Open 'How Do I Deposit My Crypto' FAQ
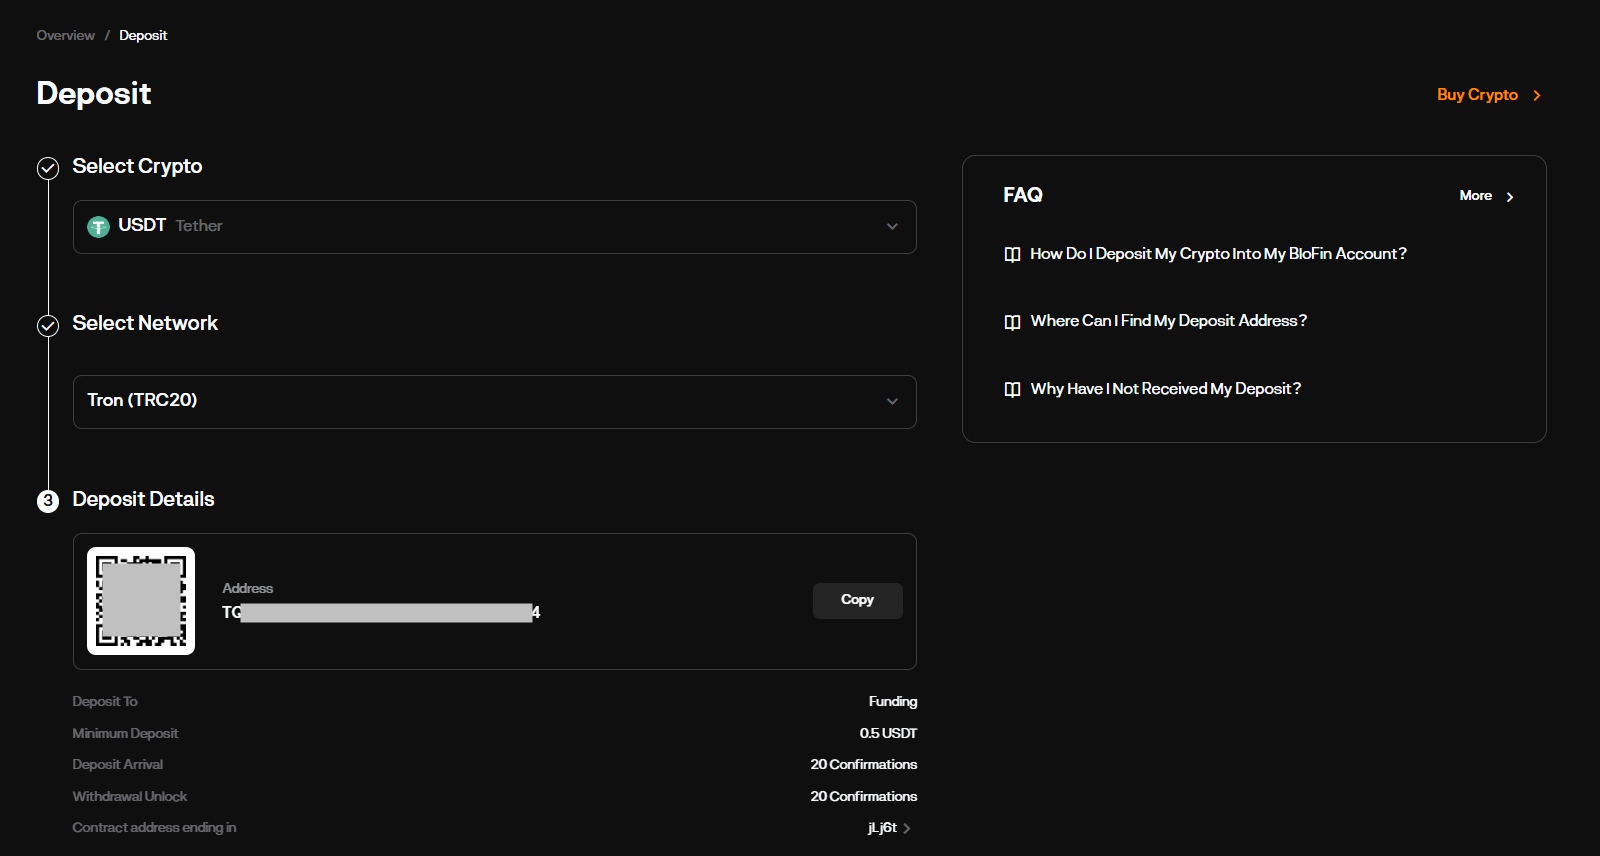Screen dimensions: 1600x856 click(1218, 254)
